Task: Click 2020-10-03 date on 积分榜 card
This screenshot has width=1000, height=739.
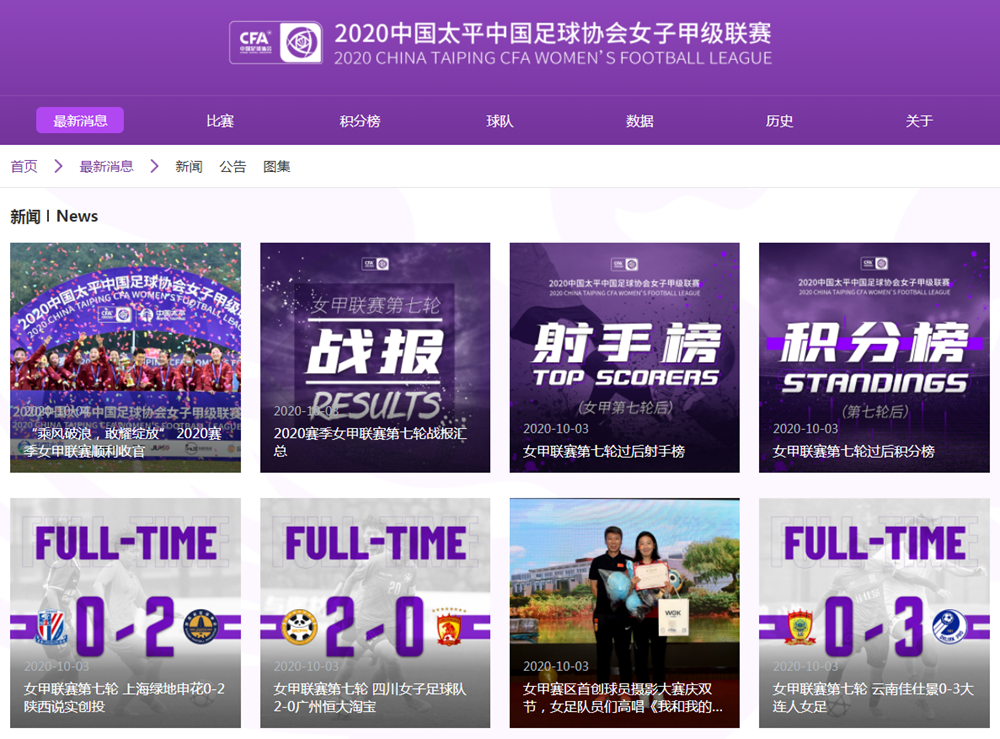Action: tap(805, 428)
